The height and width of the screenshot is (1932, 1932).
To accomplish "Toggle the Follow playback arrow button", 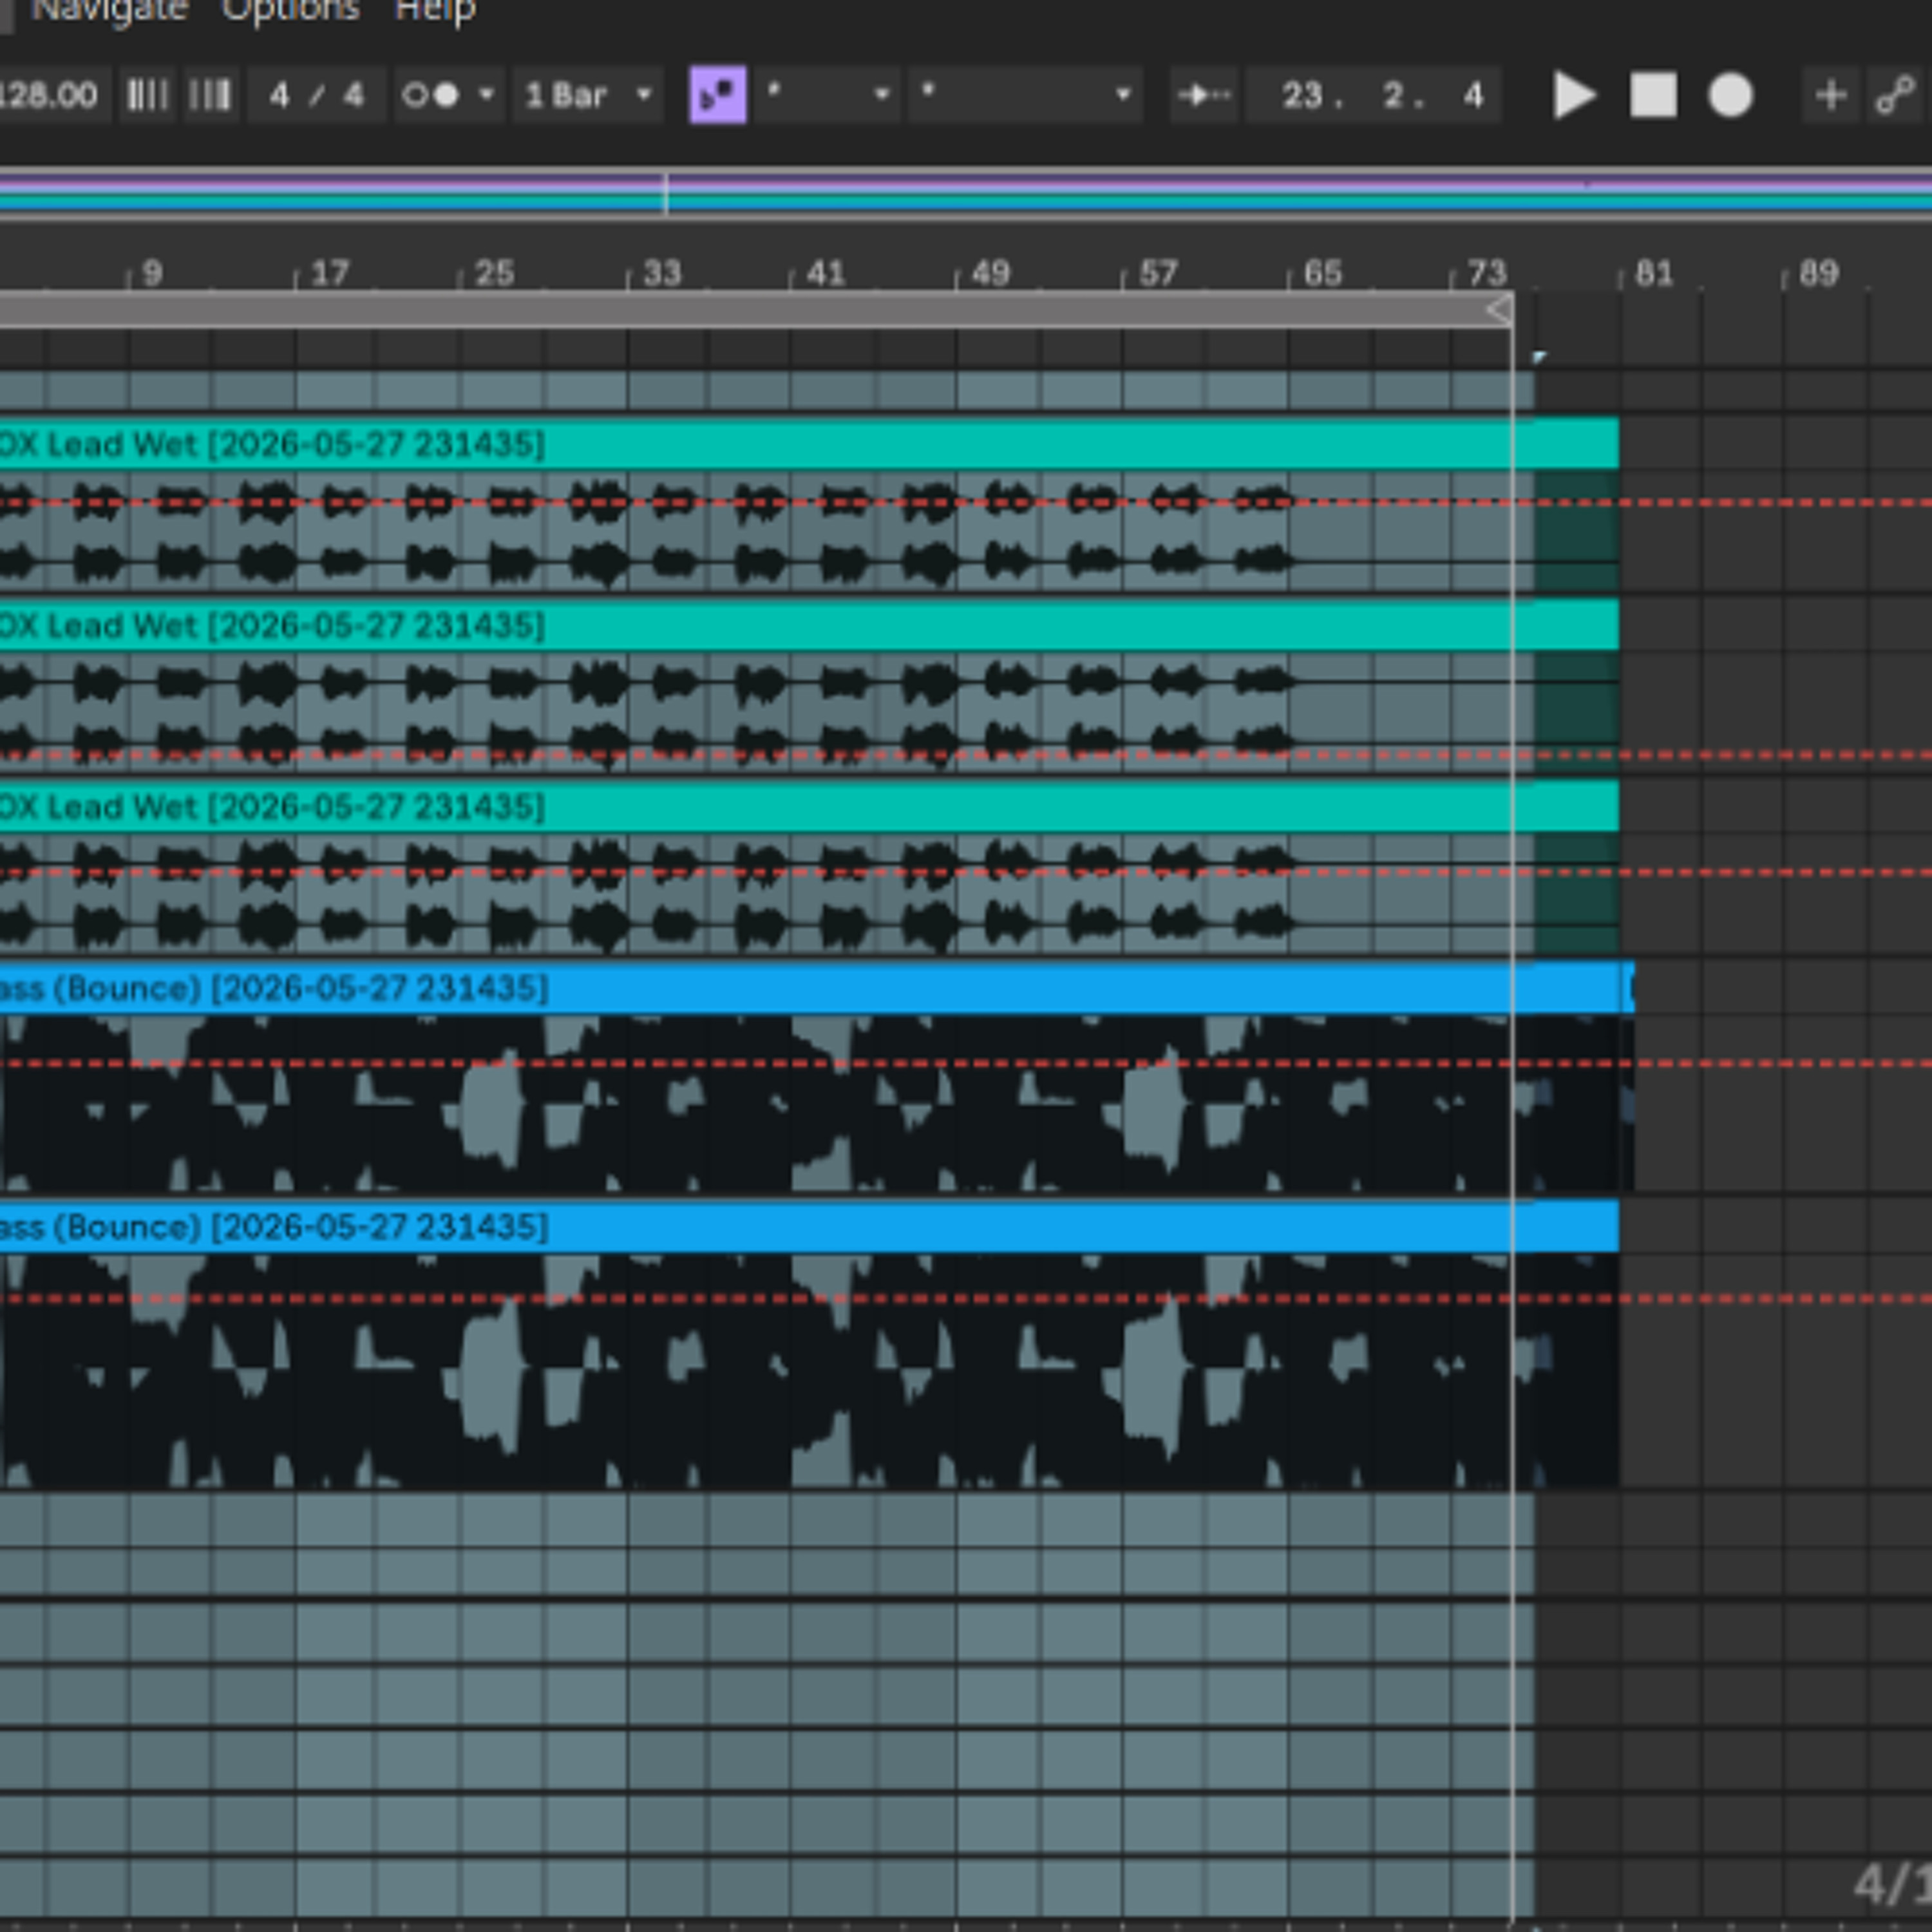I will point(1205,96).
